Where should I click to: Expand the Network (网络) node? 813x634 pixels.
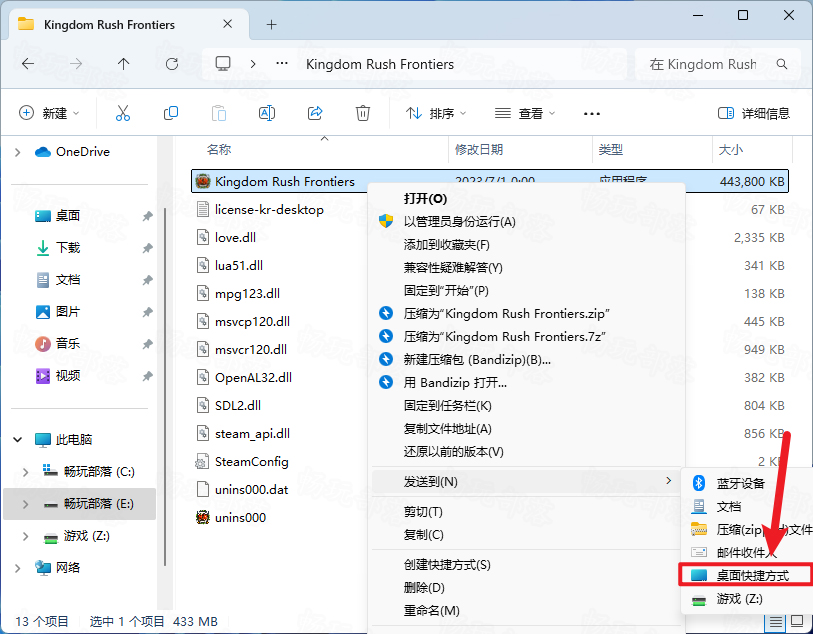18,568
